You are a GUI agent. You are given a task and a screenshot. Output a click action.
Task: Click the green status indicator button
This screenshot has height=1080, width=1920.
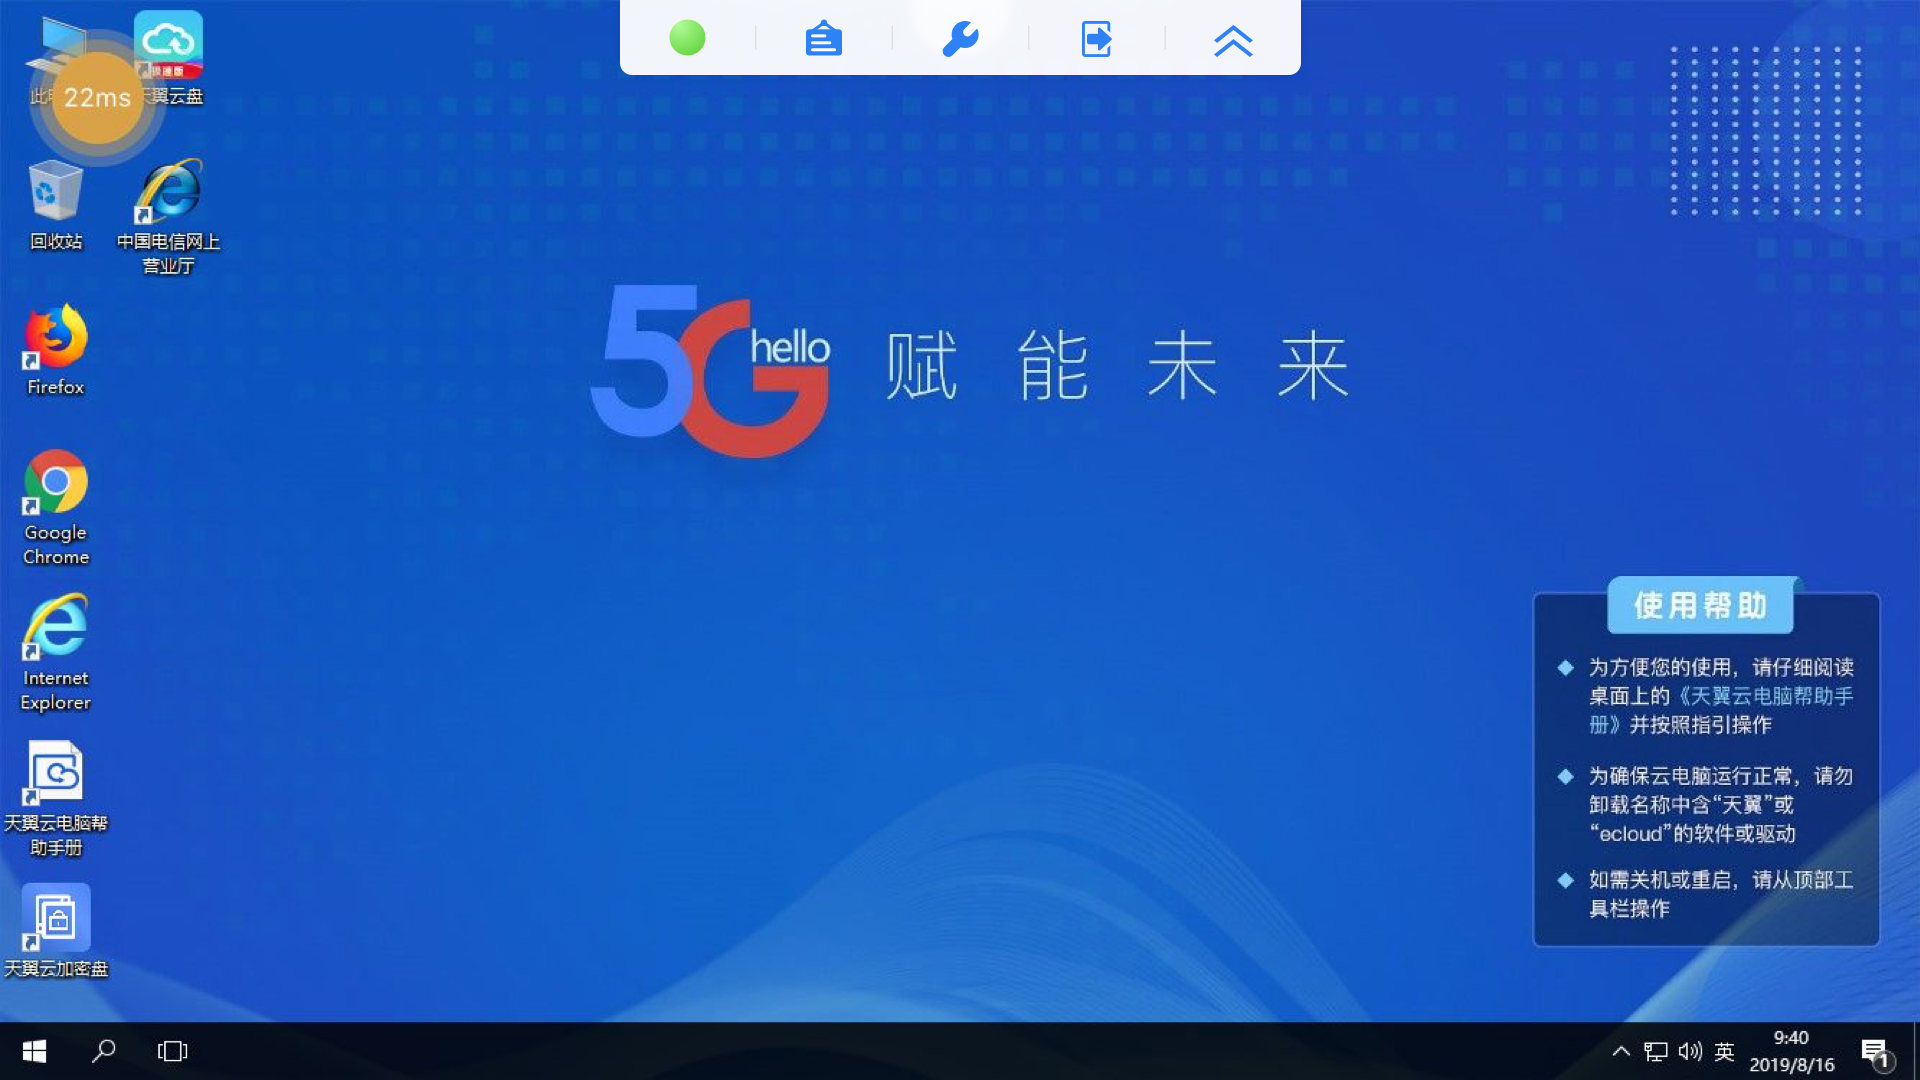pyautogui.click(x=687, y=38)
